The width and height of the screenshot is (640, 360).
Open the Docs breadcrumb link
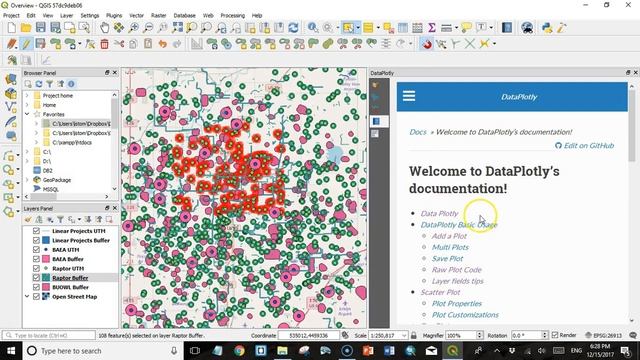[418, 132]
